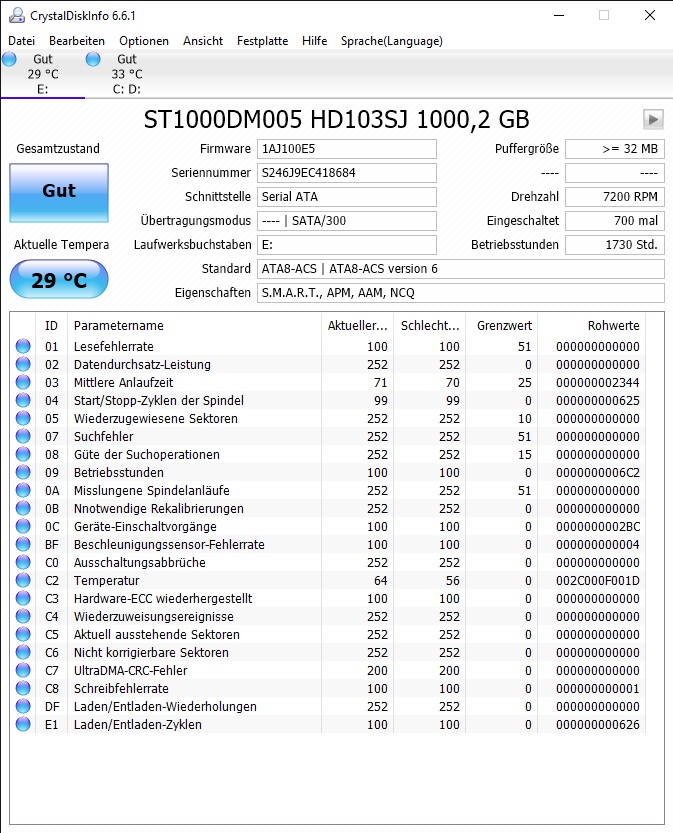Click status orb of Nnotwendige Rekalibrierungen row
This screenshot has height=833, width=673.
23,508
